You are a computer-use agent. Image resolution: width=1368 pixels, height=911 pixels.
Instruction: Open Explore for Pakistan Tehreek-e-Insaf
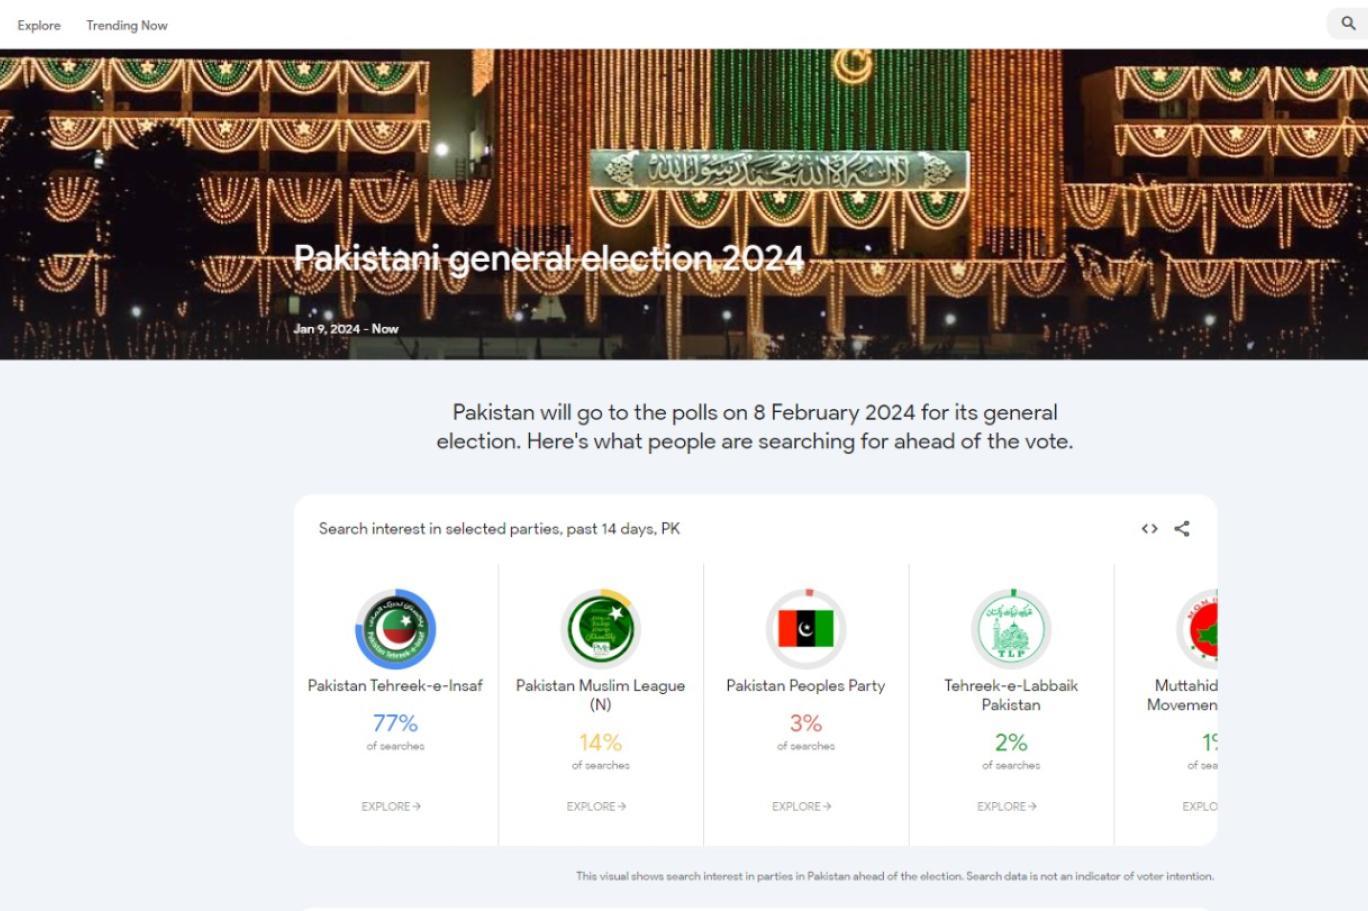pos(390,806)
